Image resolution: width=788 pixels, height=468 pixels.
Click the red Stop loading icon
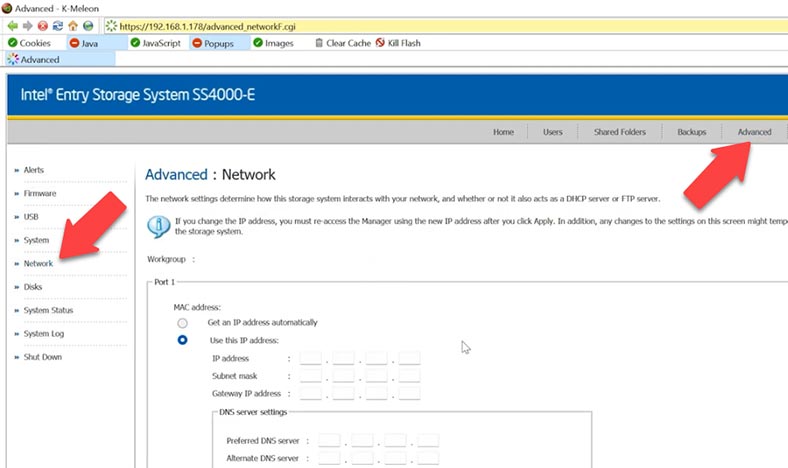(x=43, y=26)
